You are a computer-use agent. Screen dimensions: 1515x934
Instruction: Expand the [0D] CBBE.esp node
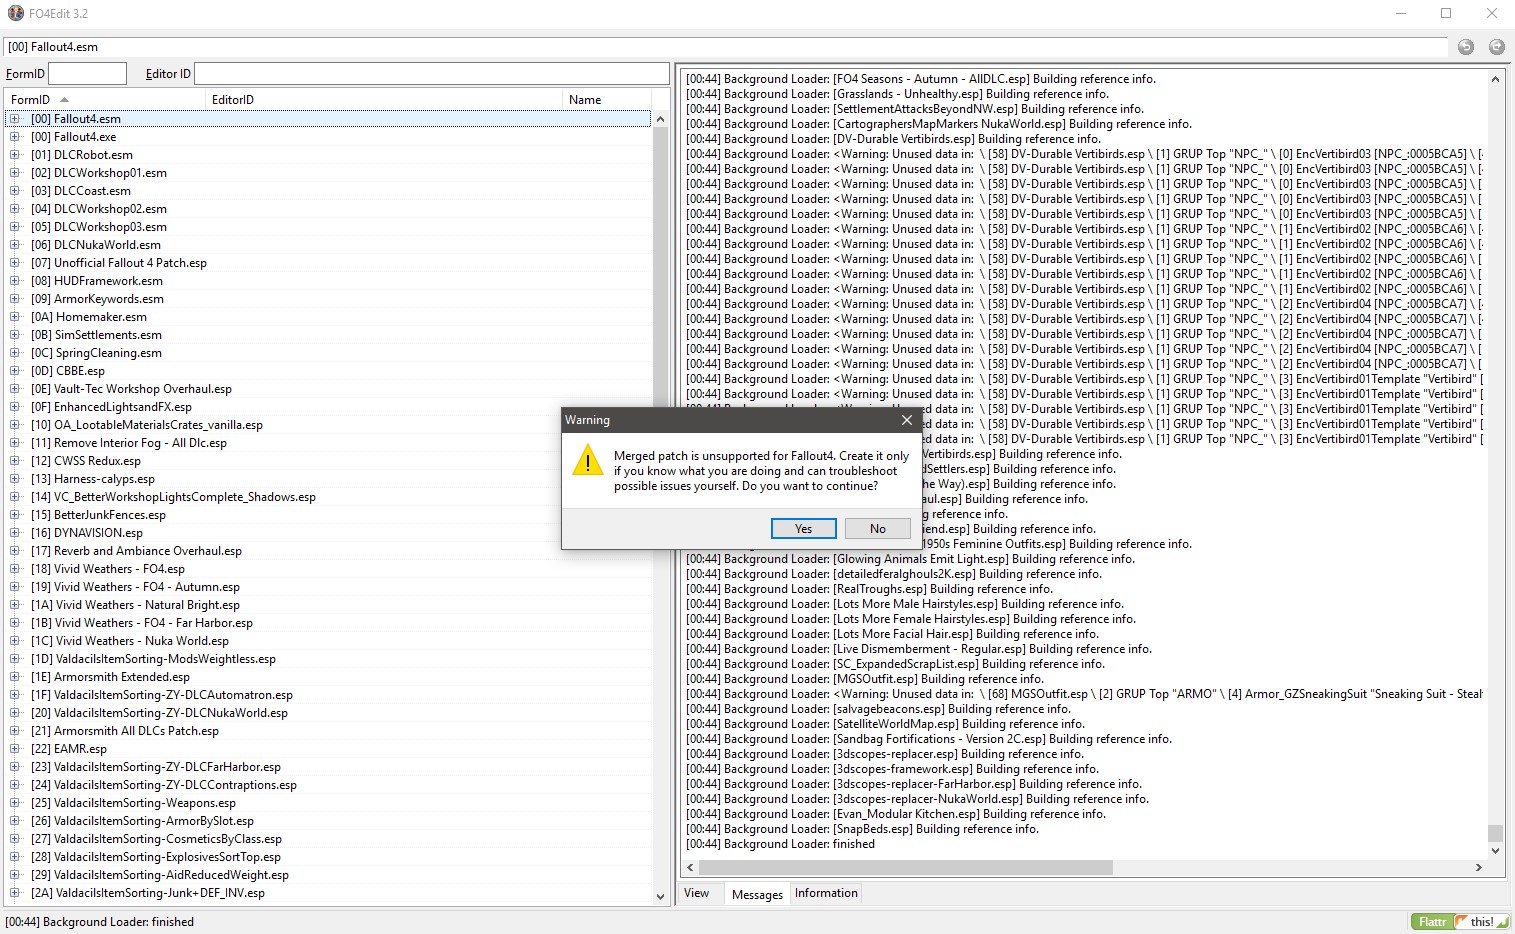15,371
